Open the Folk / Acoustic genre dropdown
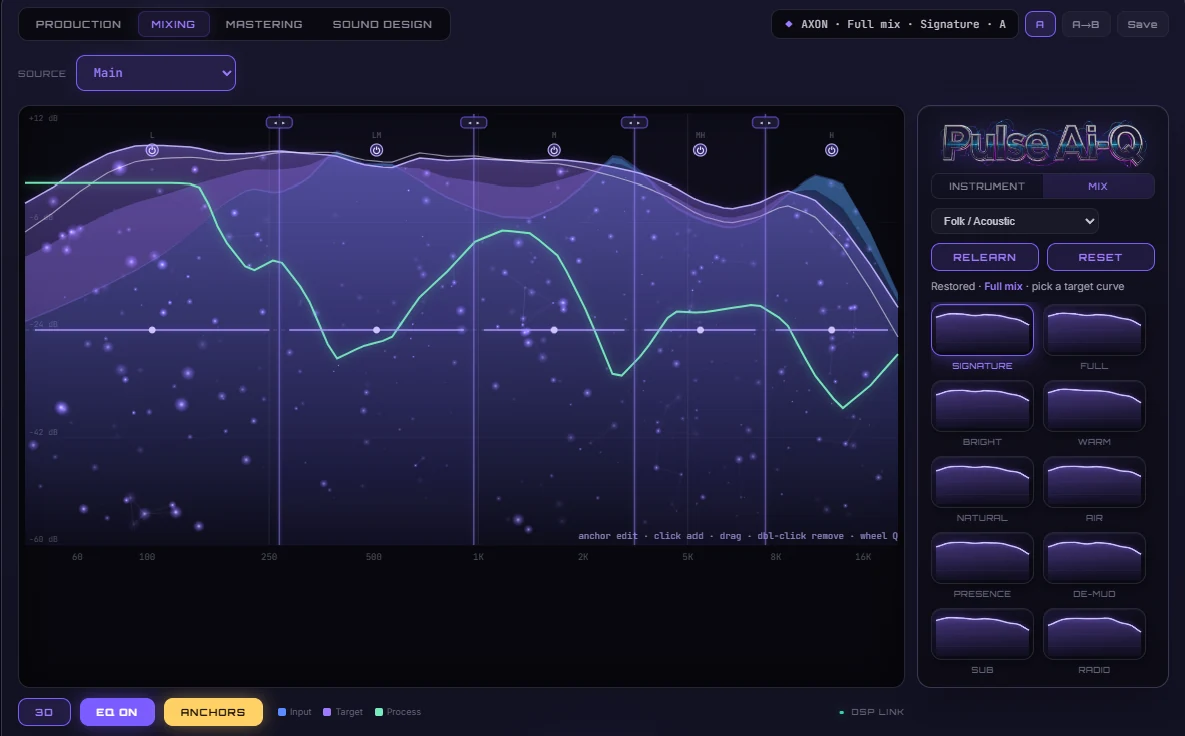1185x736 pixels. coord(1014,221)
